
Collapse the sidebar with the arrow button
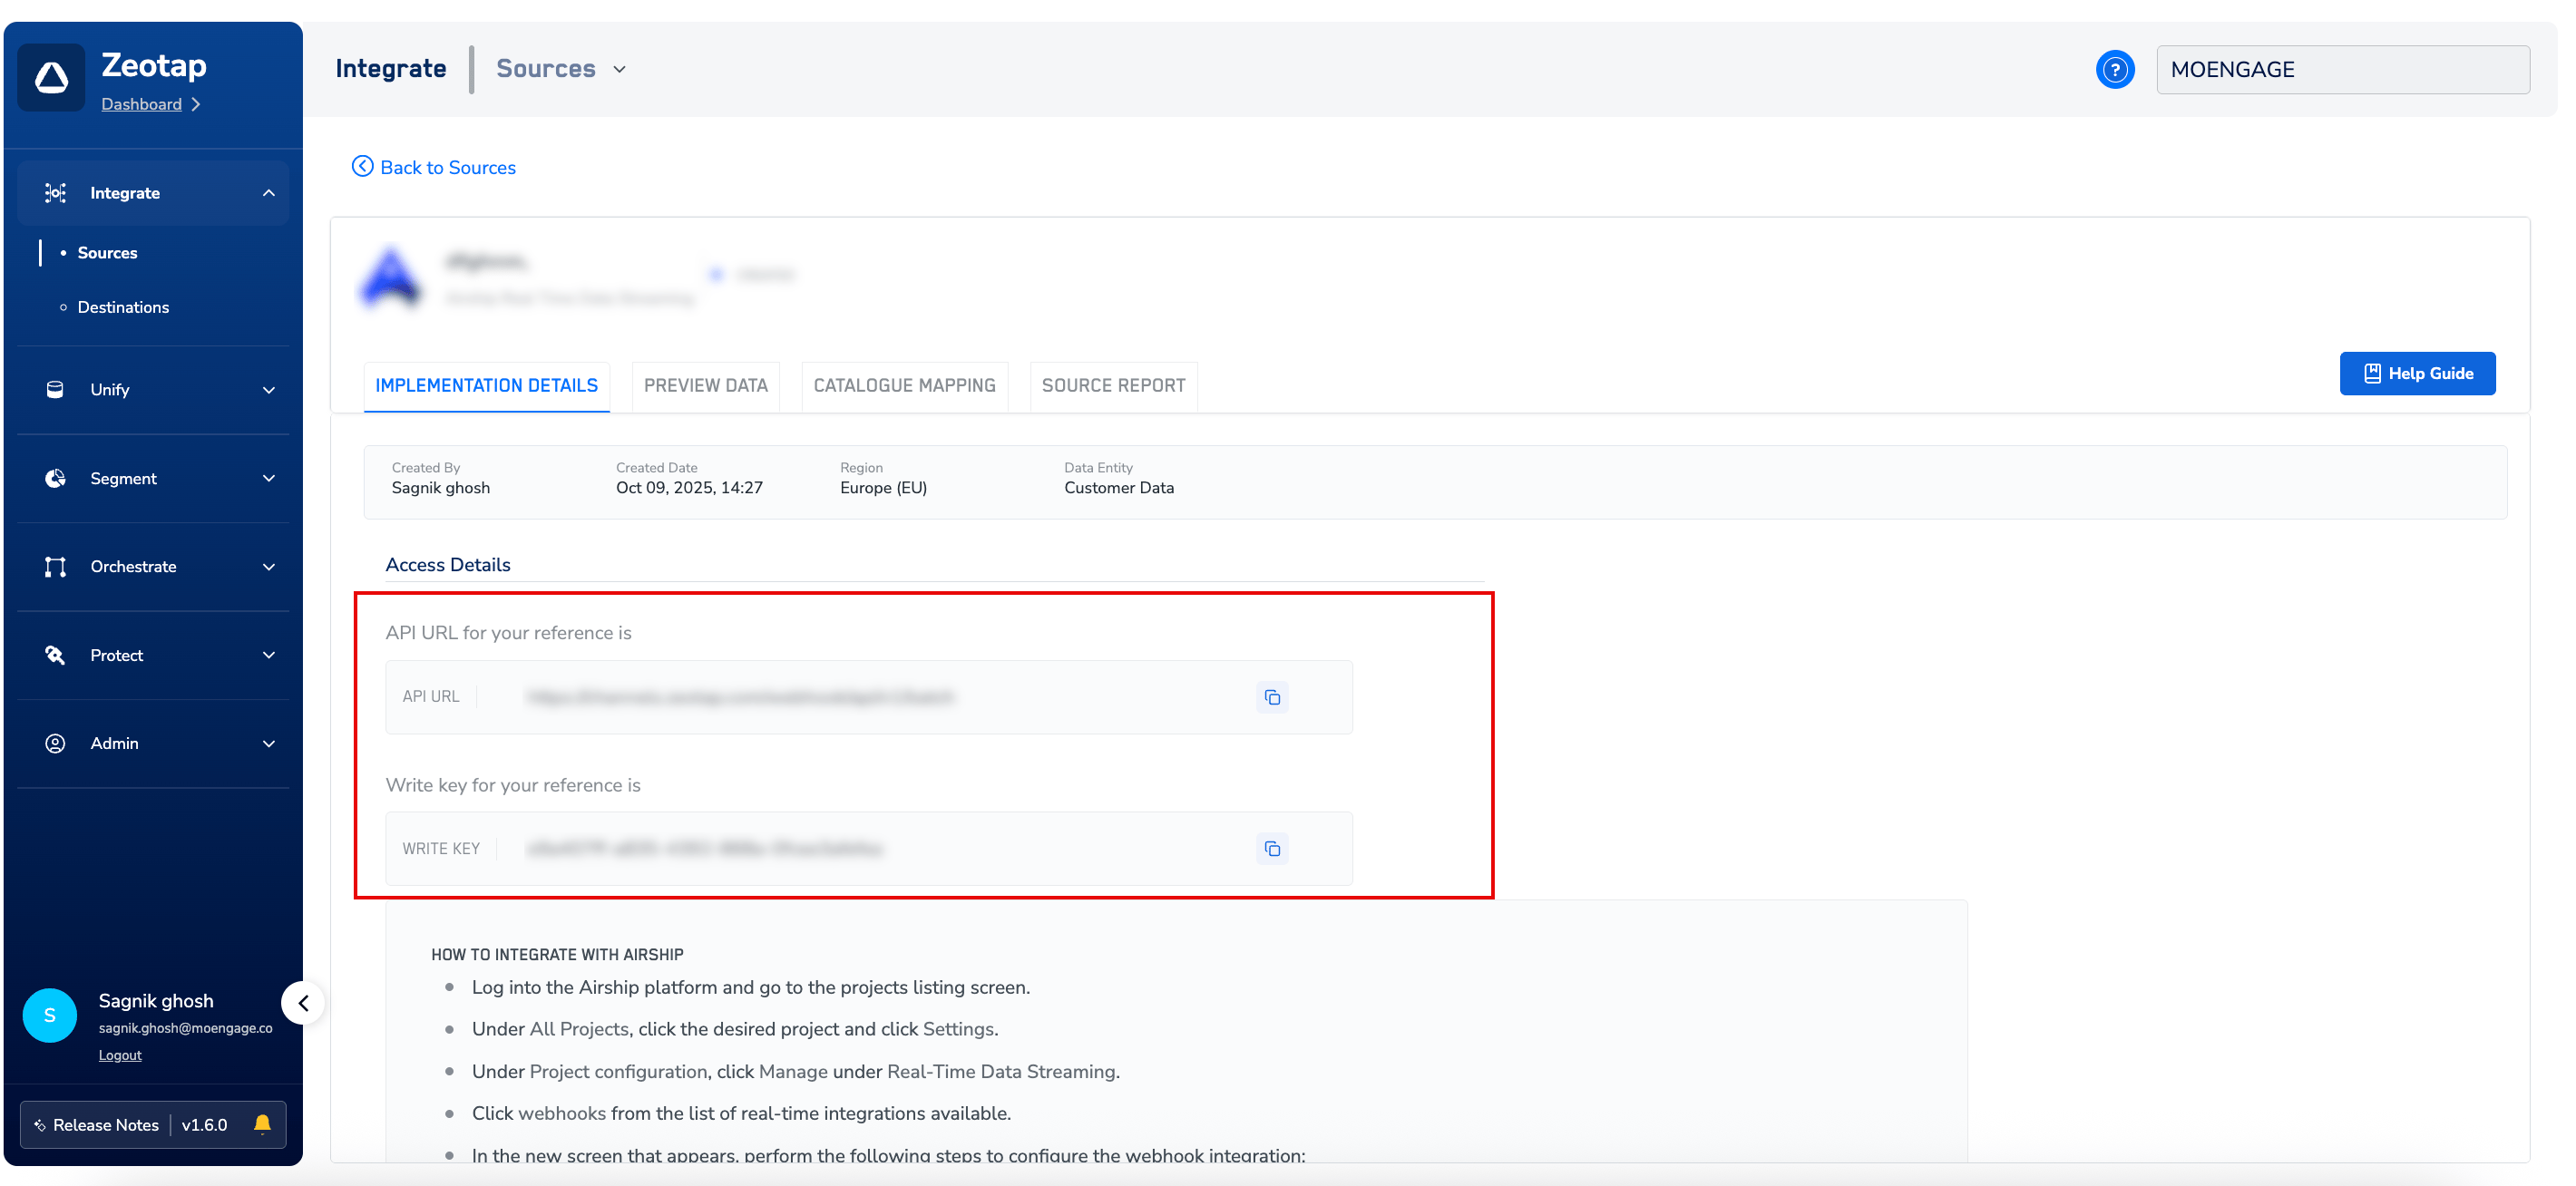click(303, 1003)
